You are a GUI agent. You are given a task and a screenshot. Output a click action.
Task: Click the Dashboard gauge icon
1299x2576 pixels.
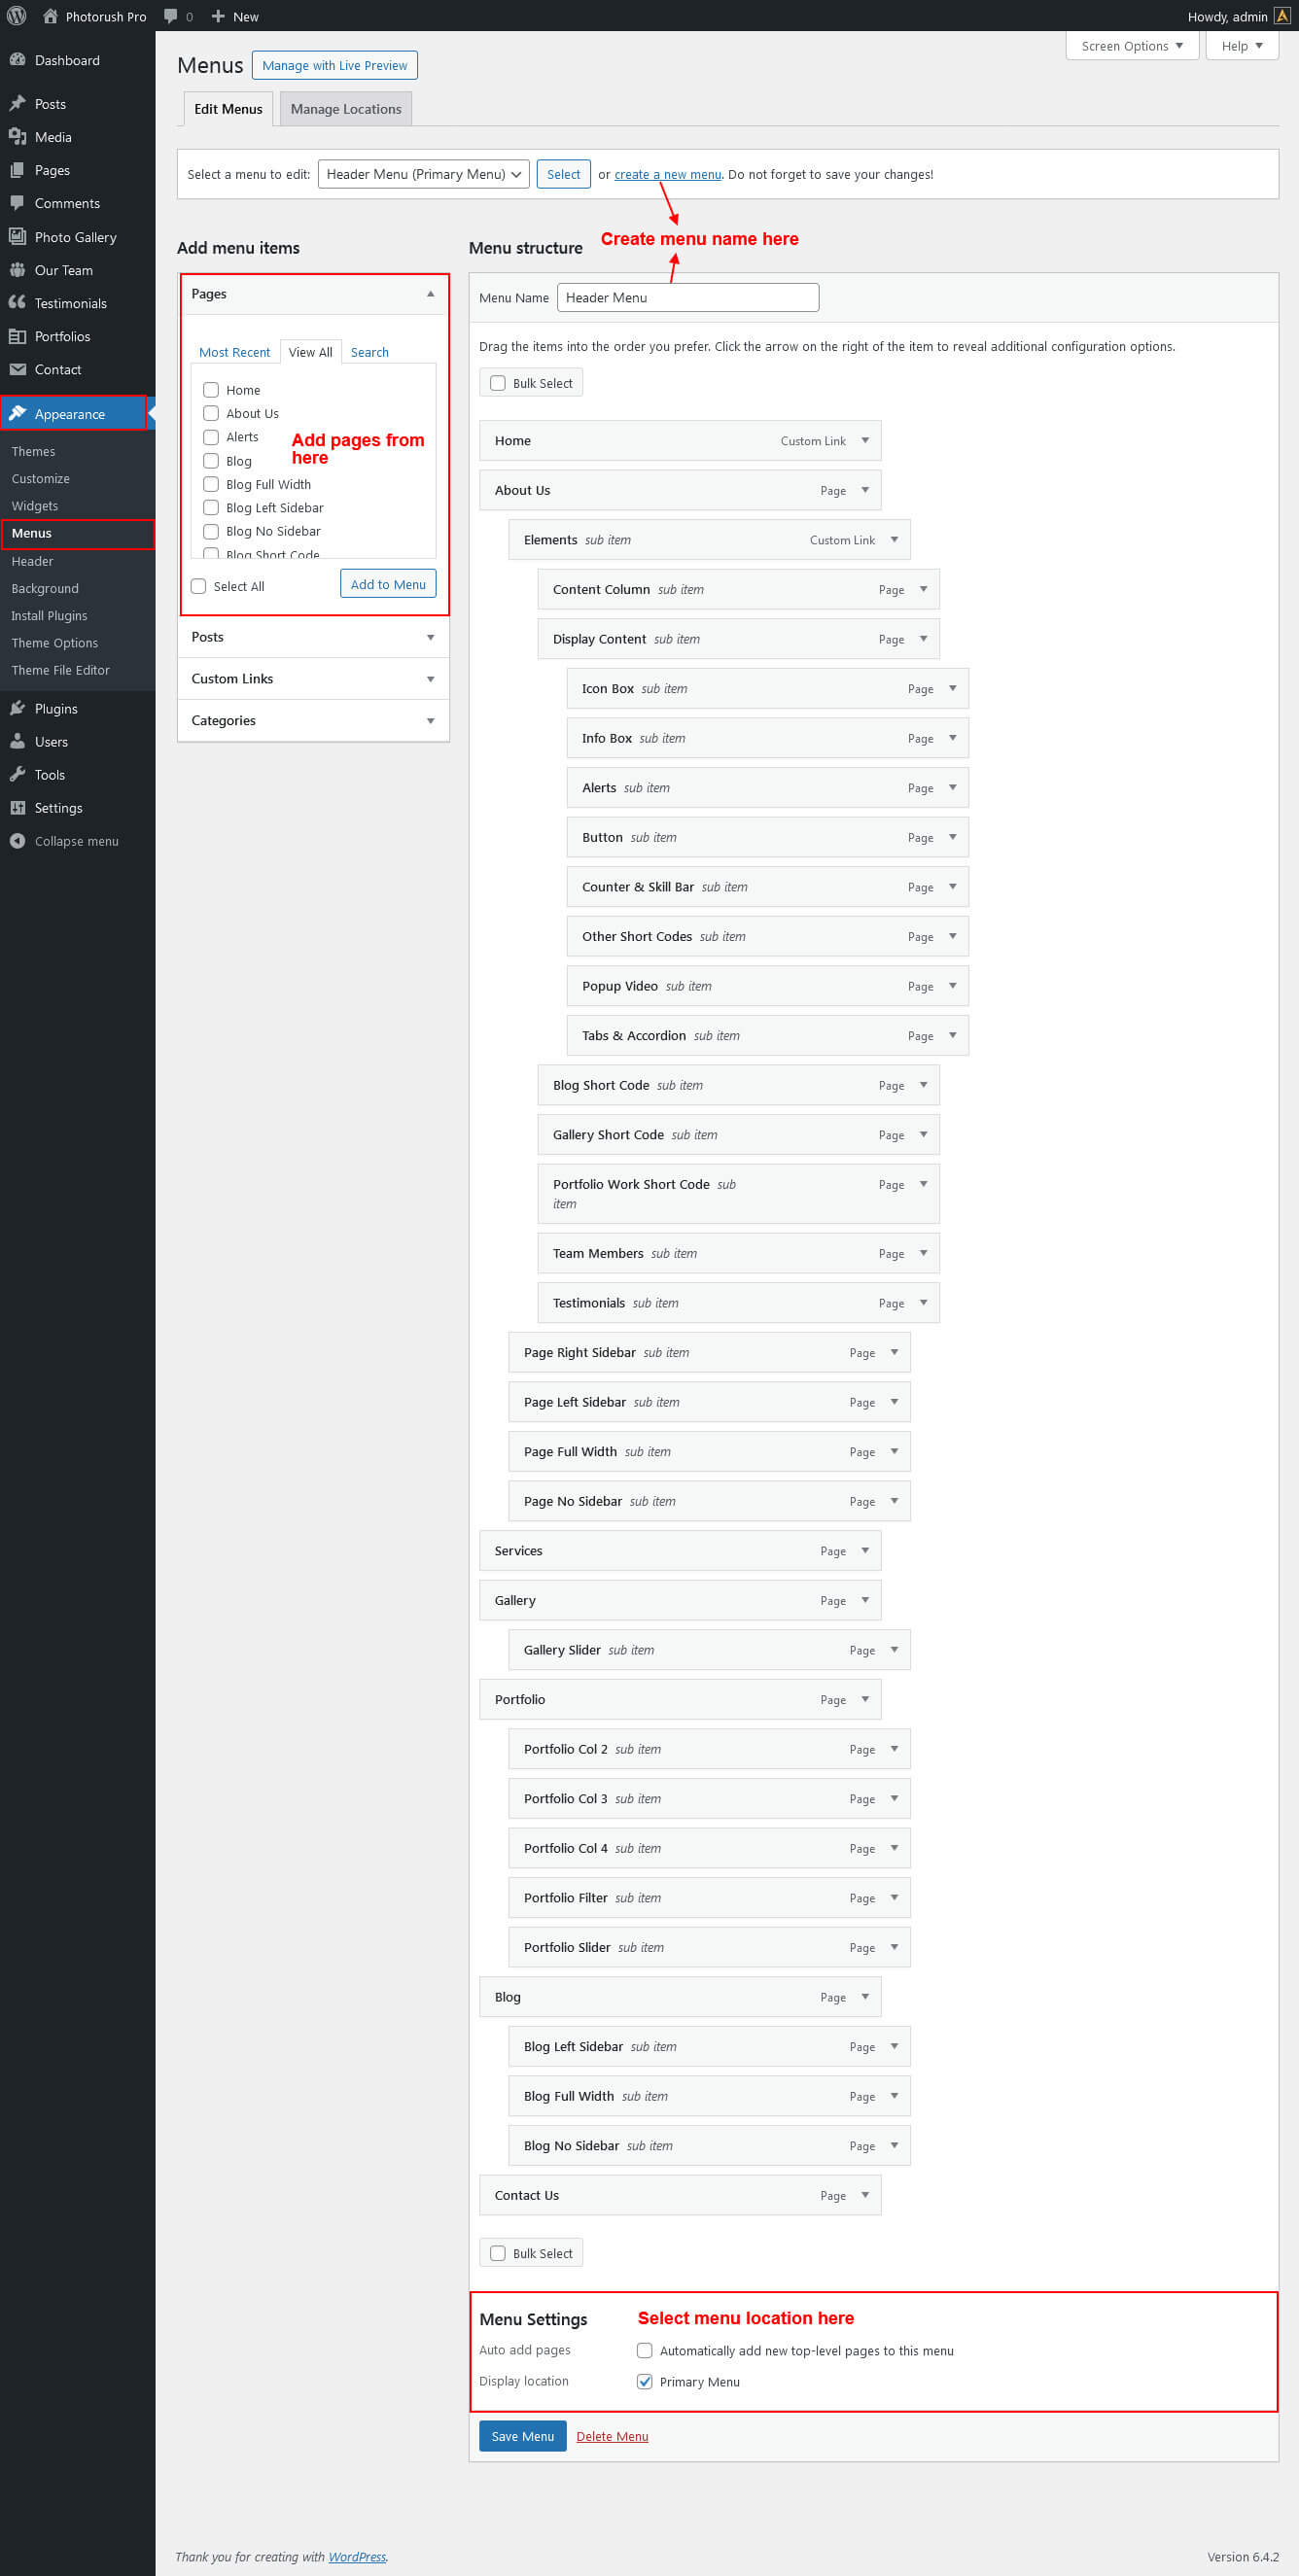[17, 60]
